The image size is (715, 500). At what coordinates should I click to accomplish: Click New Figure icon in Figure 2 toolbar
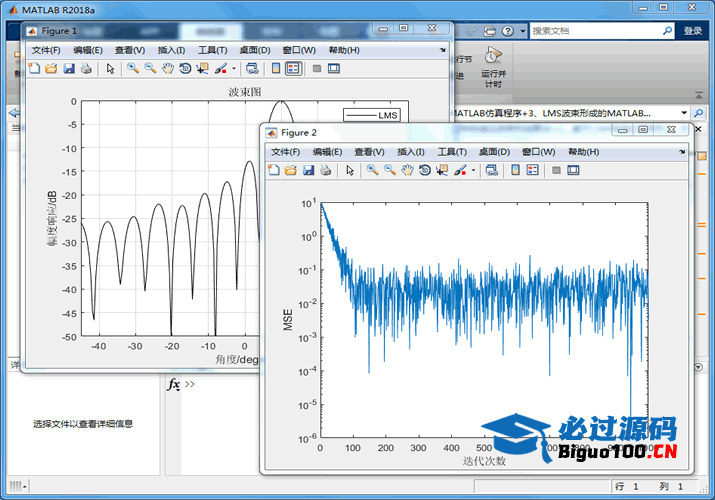pyautogui.click(x=274, y=170)
